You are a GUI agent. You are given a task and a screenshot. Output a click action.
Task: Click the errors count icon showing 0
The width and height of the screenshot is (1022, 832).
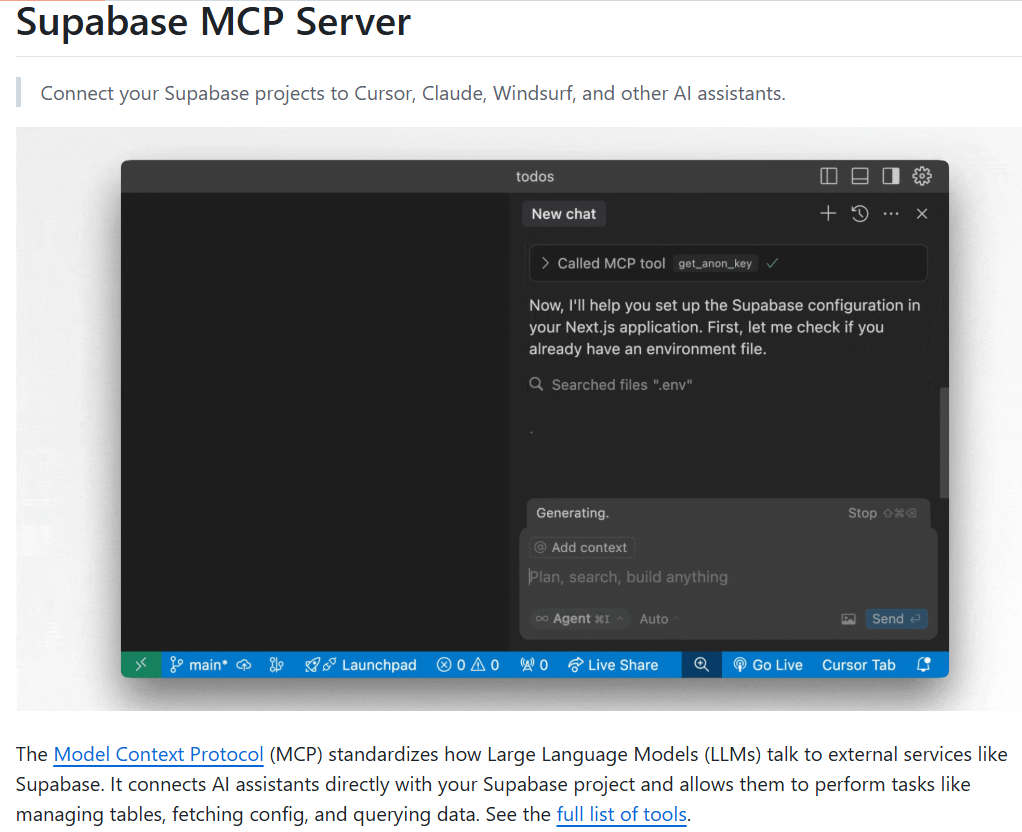[451, 664]
